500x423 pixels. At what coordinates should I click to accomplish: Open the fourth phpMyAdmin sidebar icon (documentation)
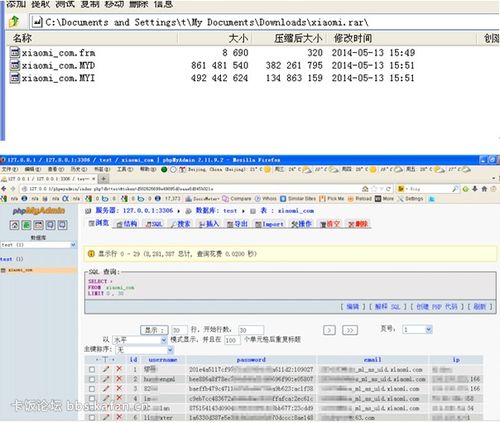[x=50, y=225]
